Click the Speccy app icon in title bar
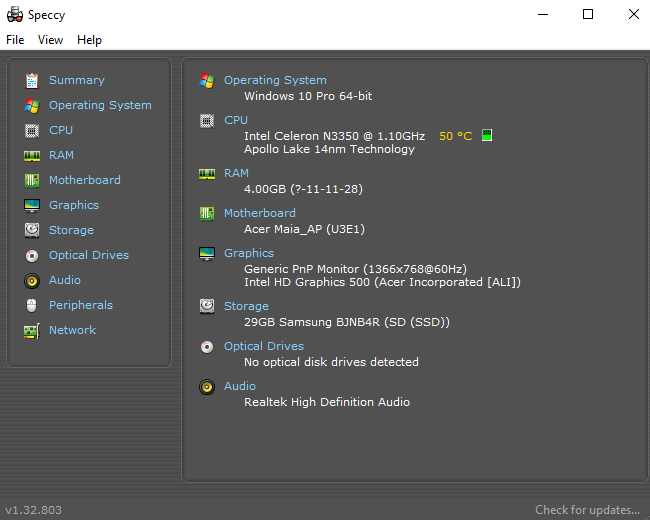This screenshot has width=650, height=520. 15,15
